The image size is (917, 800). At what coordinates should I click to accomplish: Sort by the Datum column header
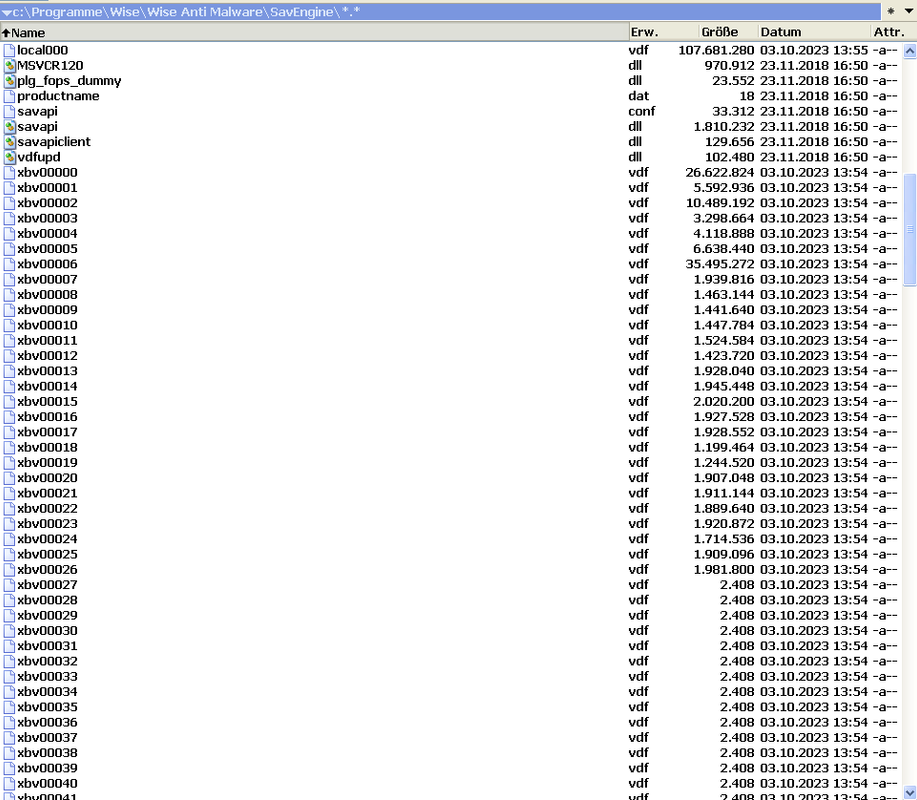(815, 32)
